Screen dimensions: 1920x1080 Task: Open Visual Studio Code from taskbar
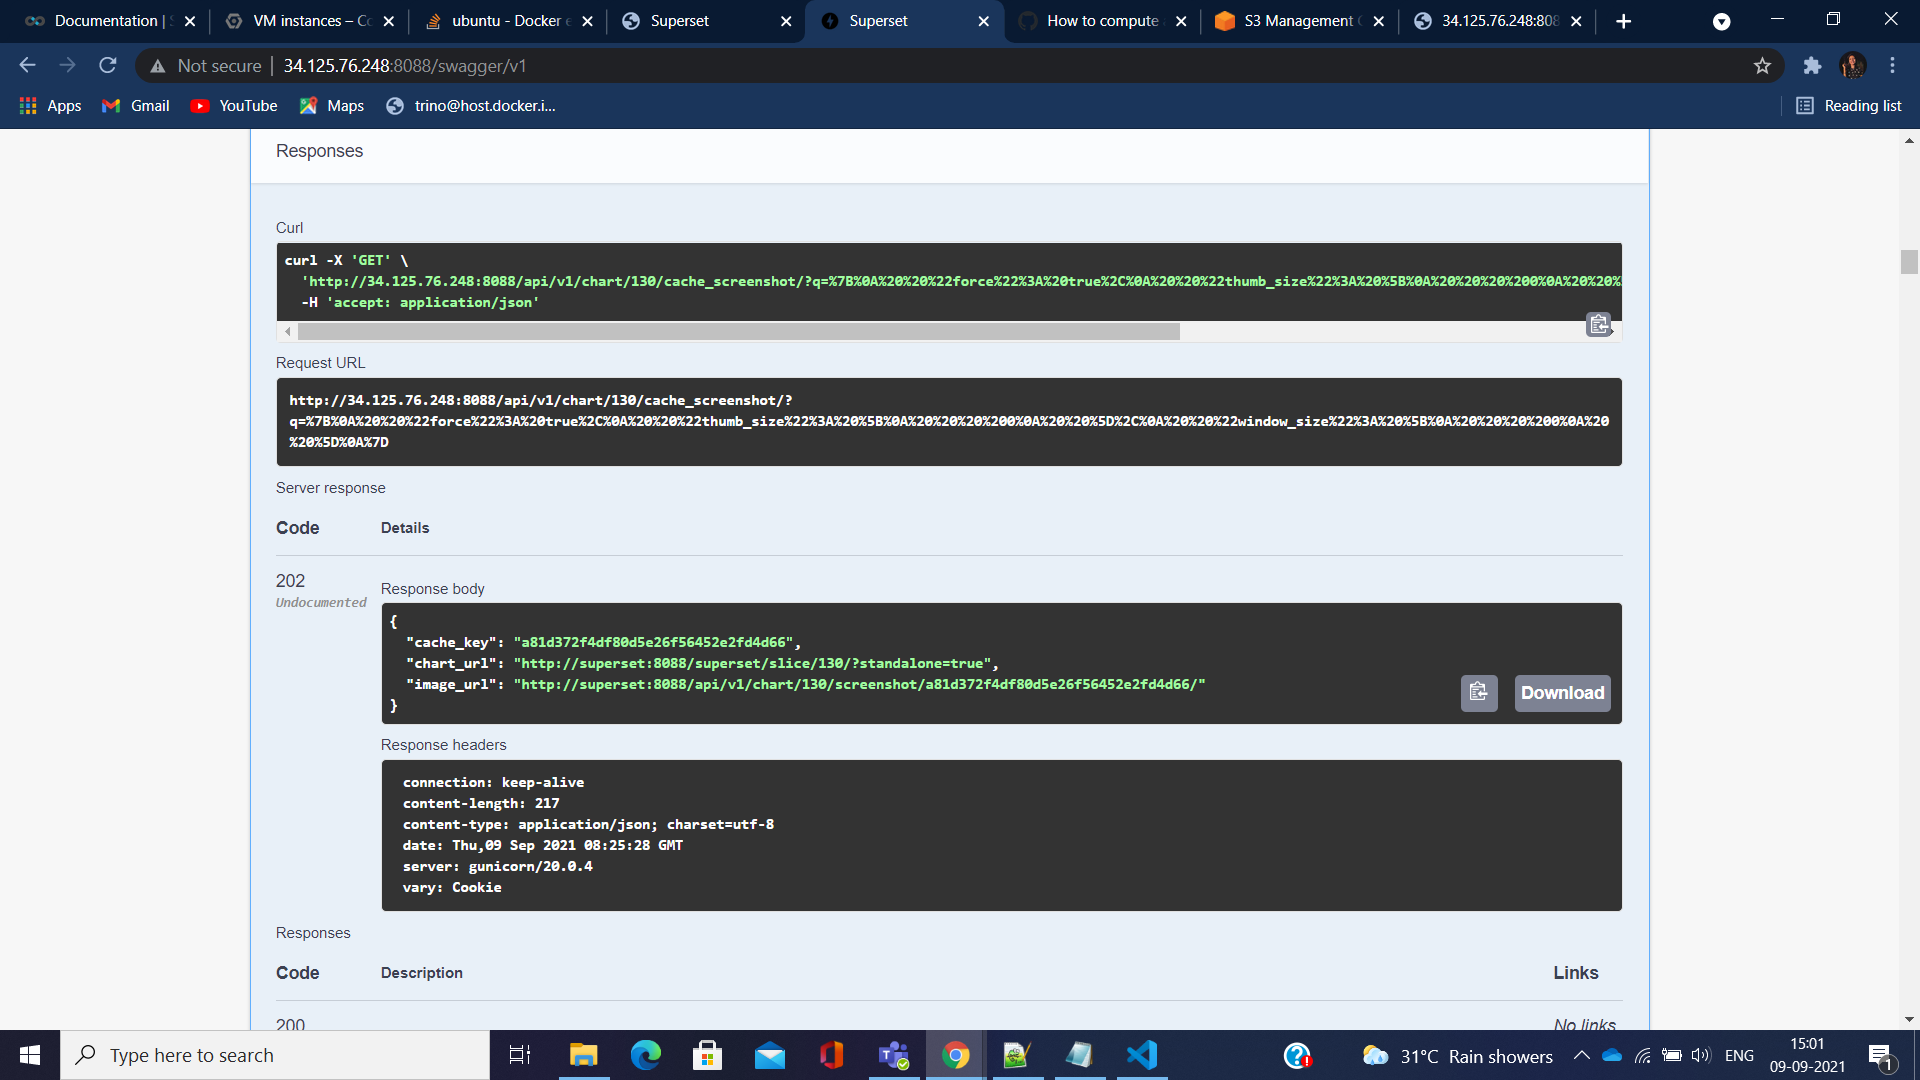(1142, 1055)
